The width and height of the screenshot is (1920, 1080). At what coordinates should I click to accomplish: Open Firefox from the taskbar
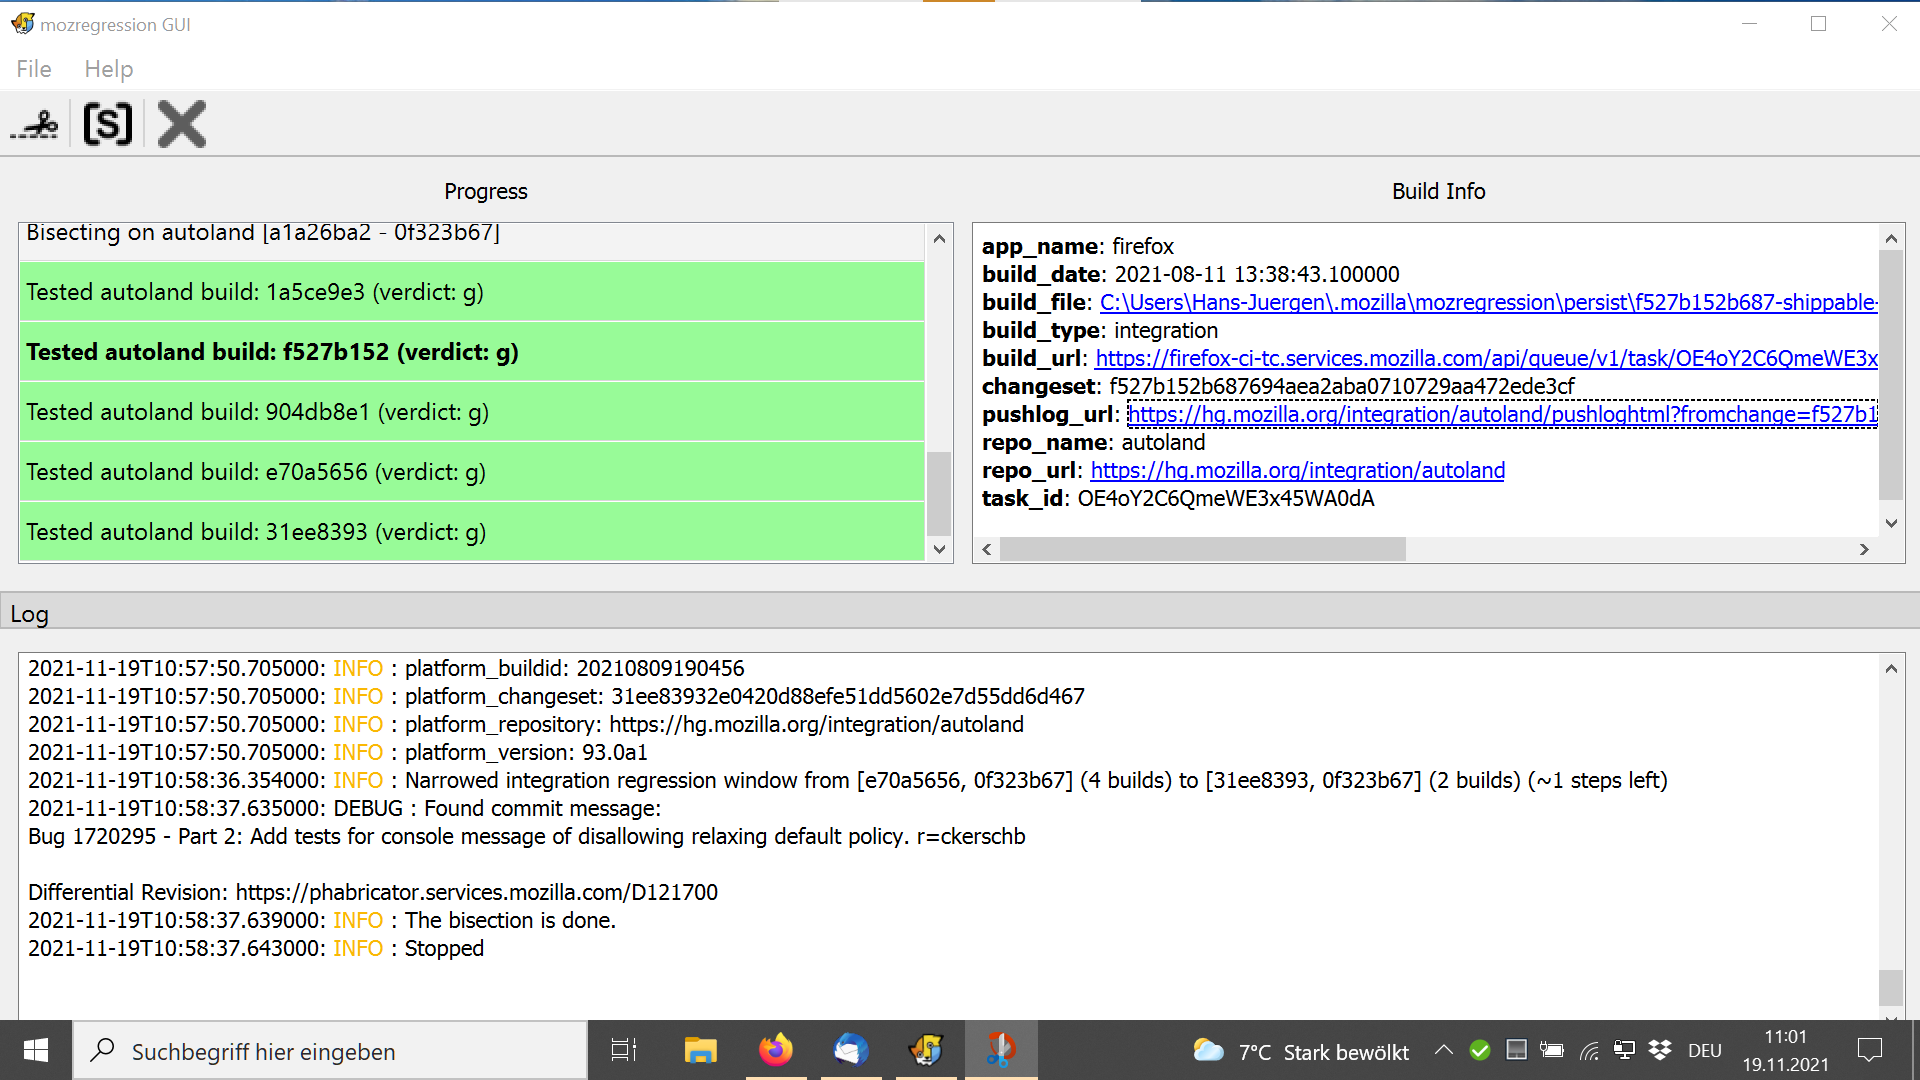point(775,1050)
